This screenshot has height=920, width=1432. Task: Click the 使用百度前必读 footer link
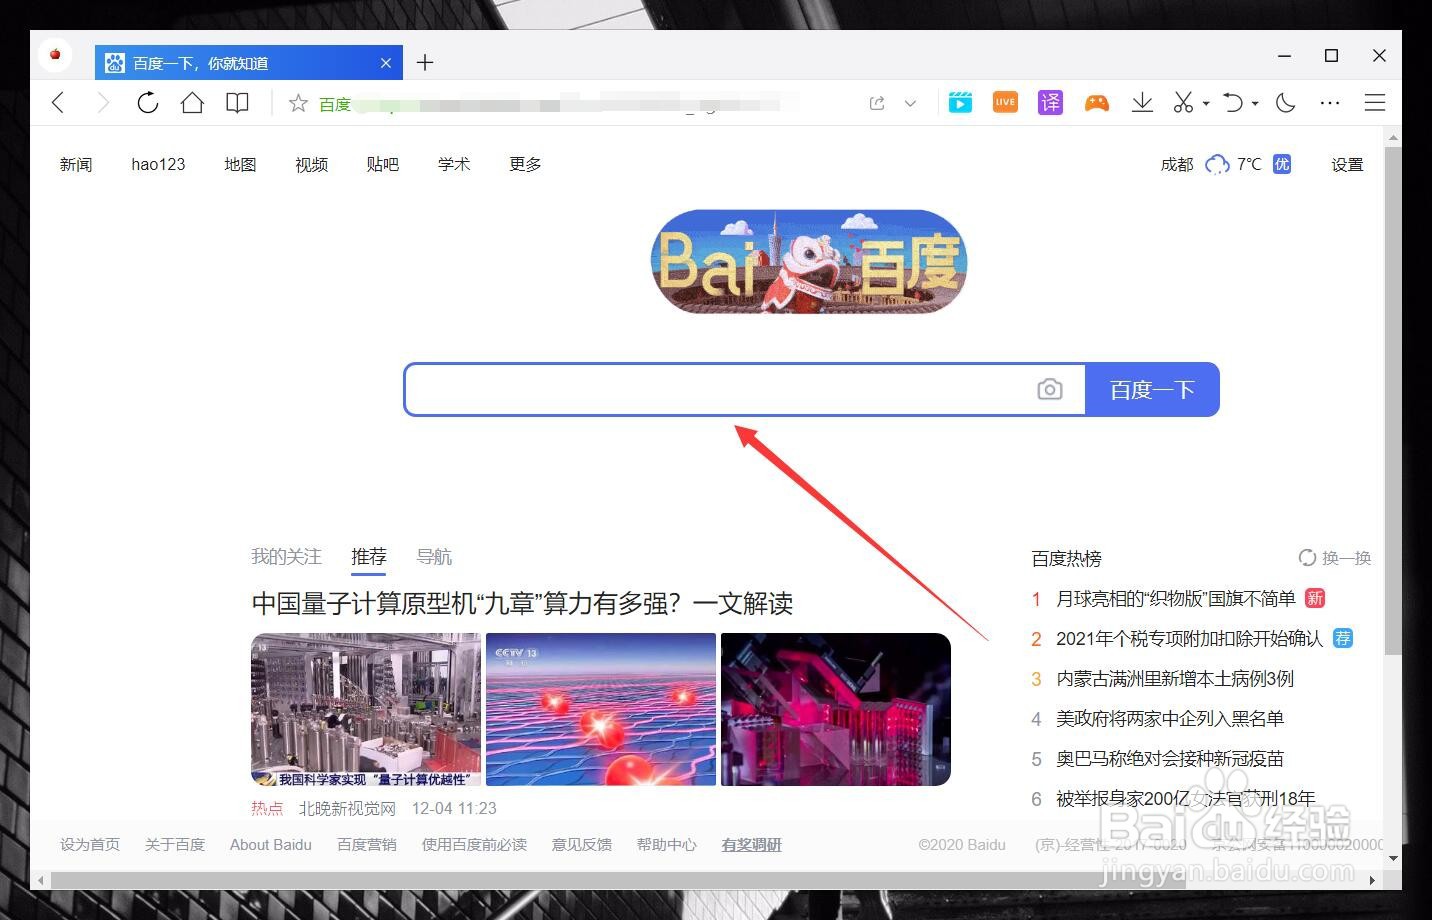tap(474, 844)
